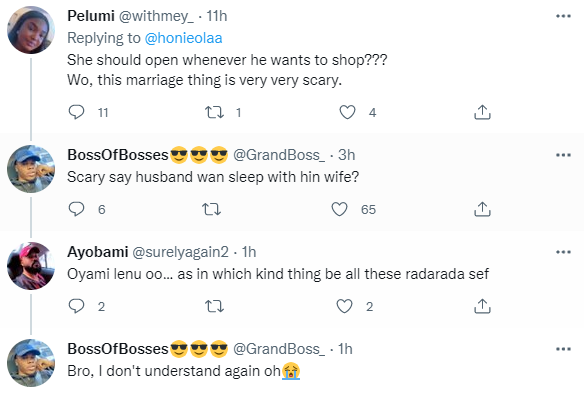Share Ayobami's tweet
Screen dimensions: 584x394
coord(482,306)
